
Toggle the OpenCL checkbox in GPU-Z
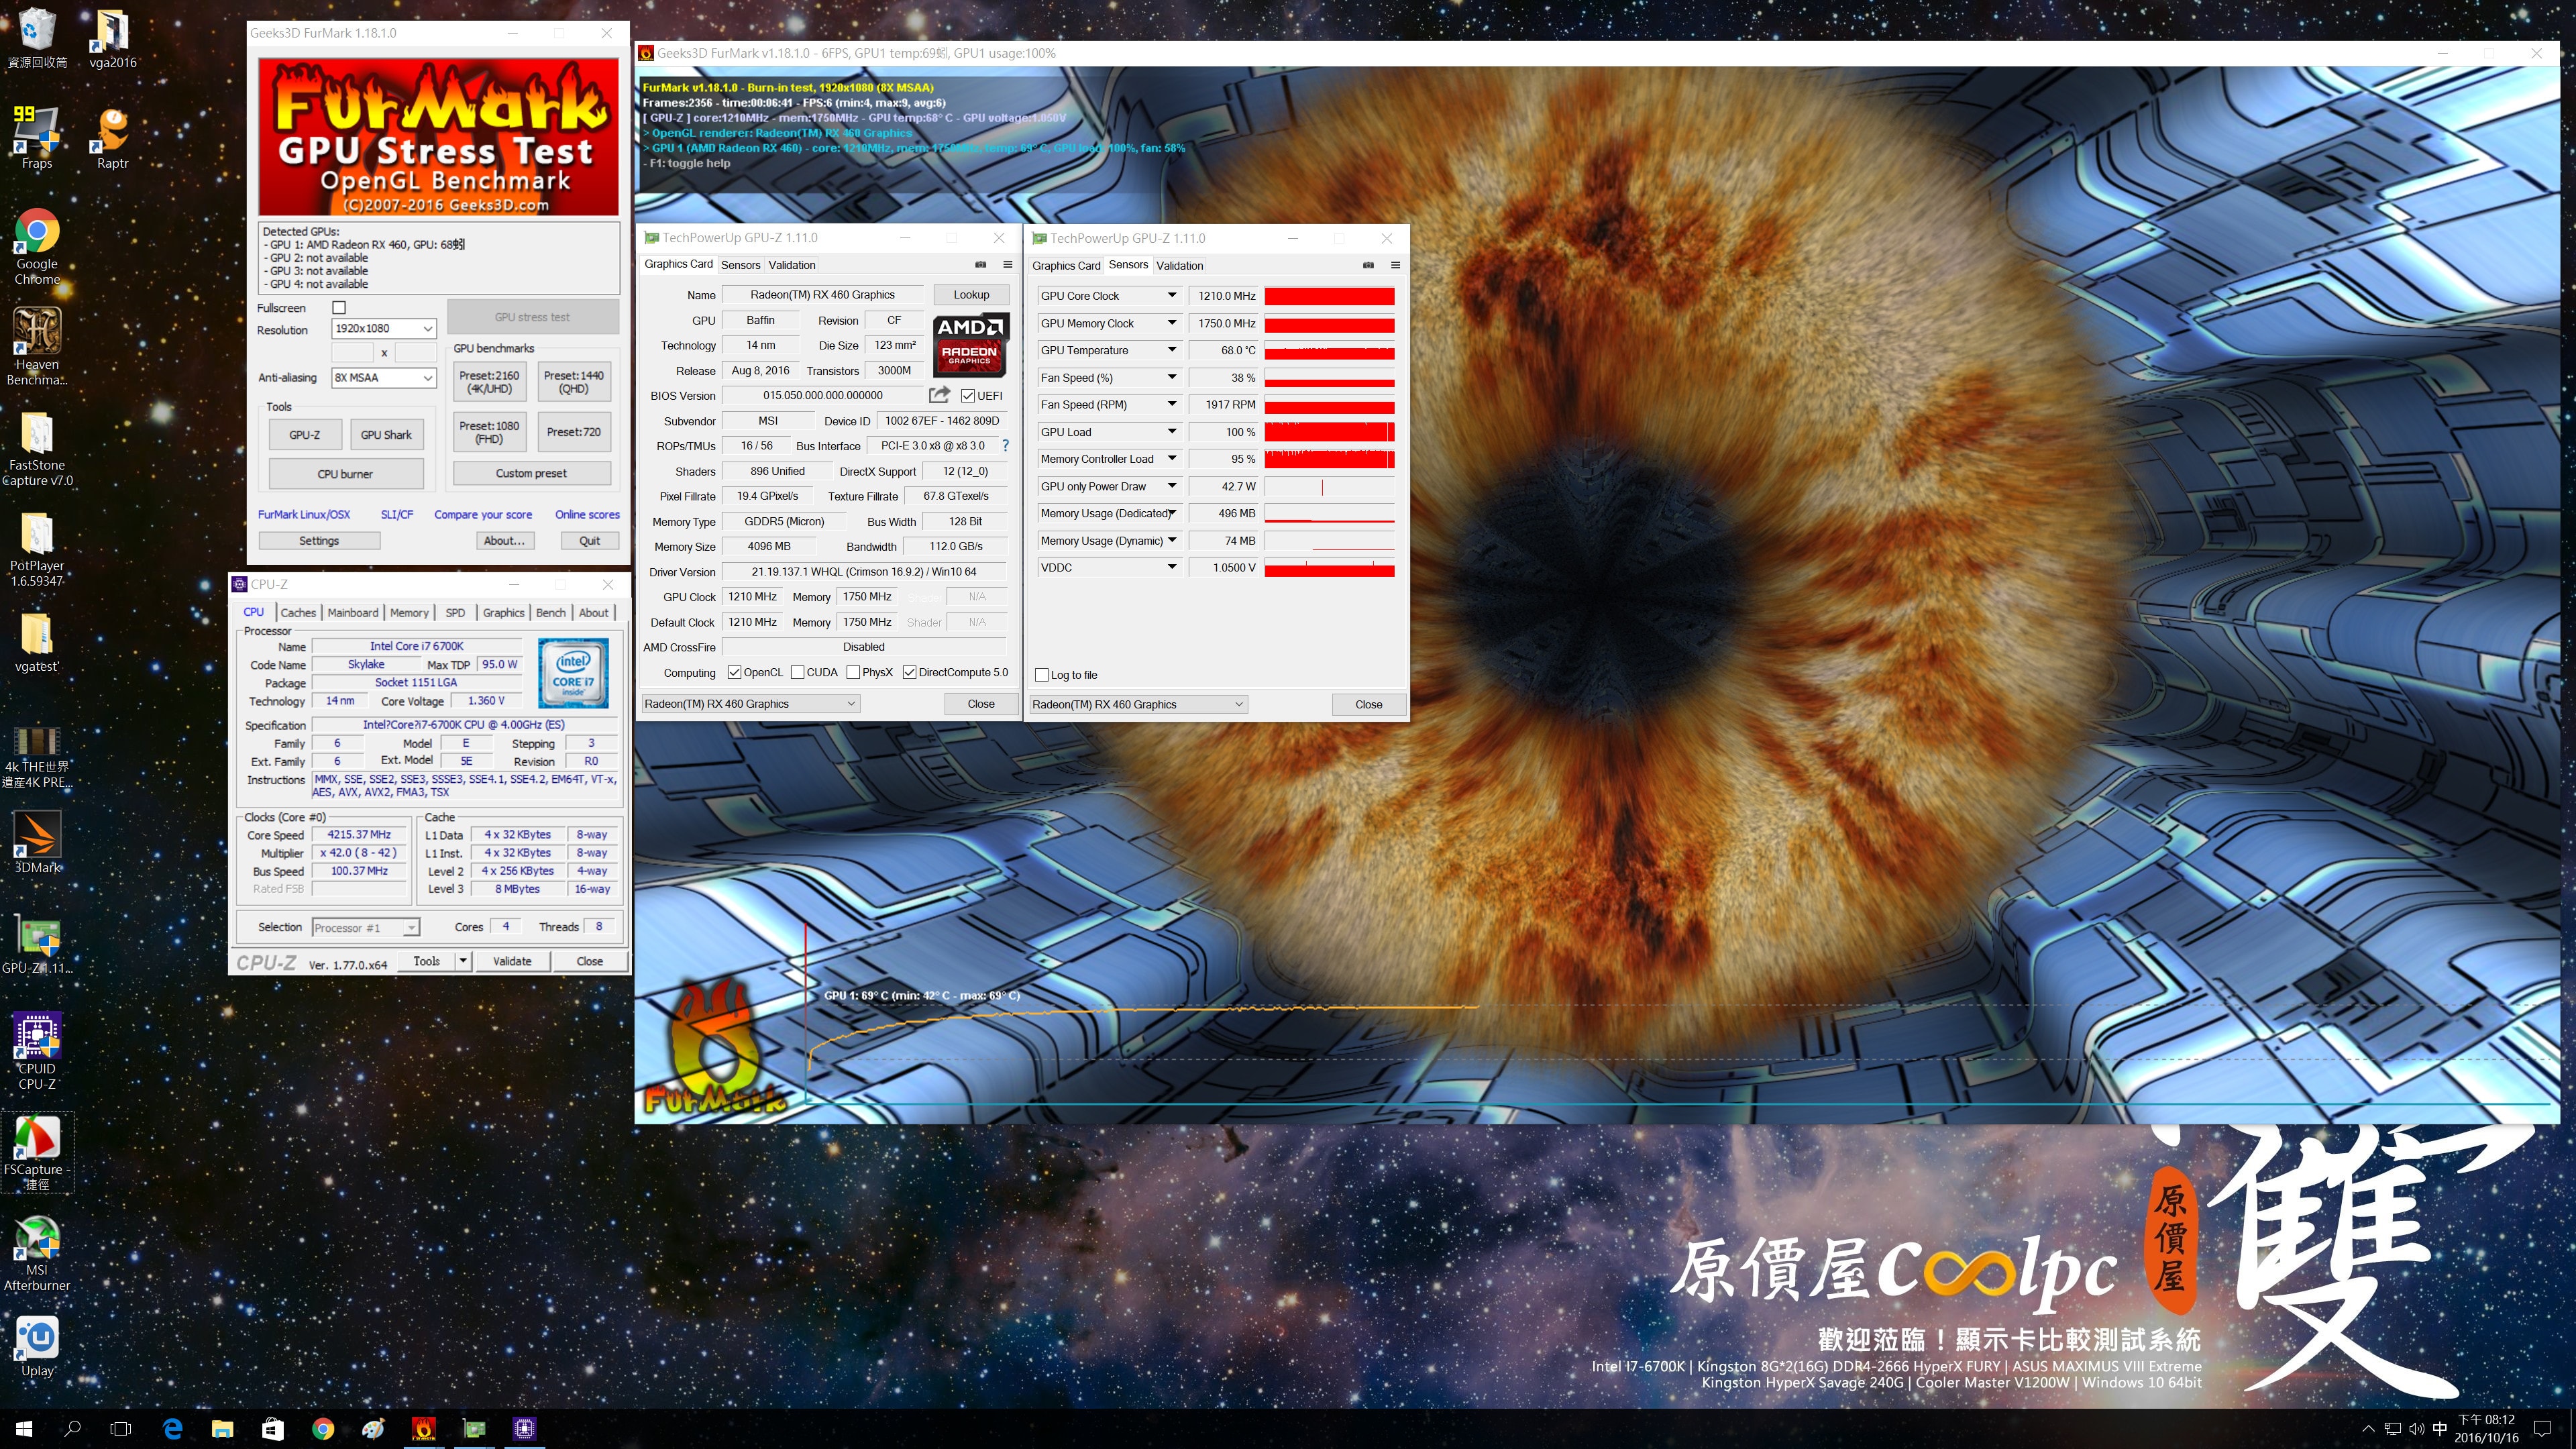pyautogui.click(x=735, y=673)
